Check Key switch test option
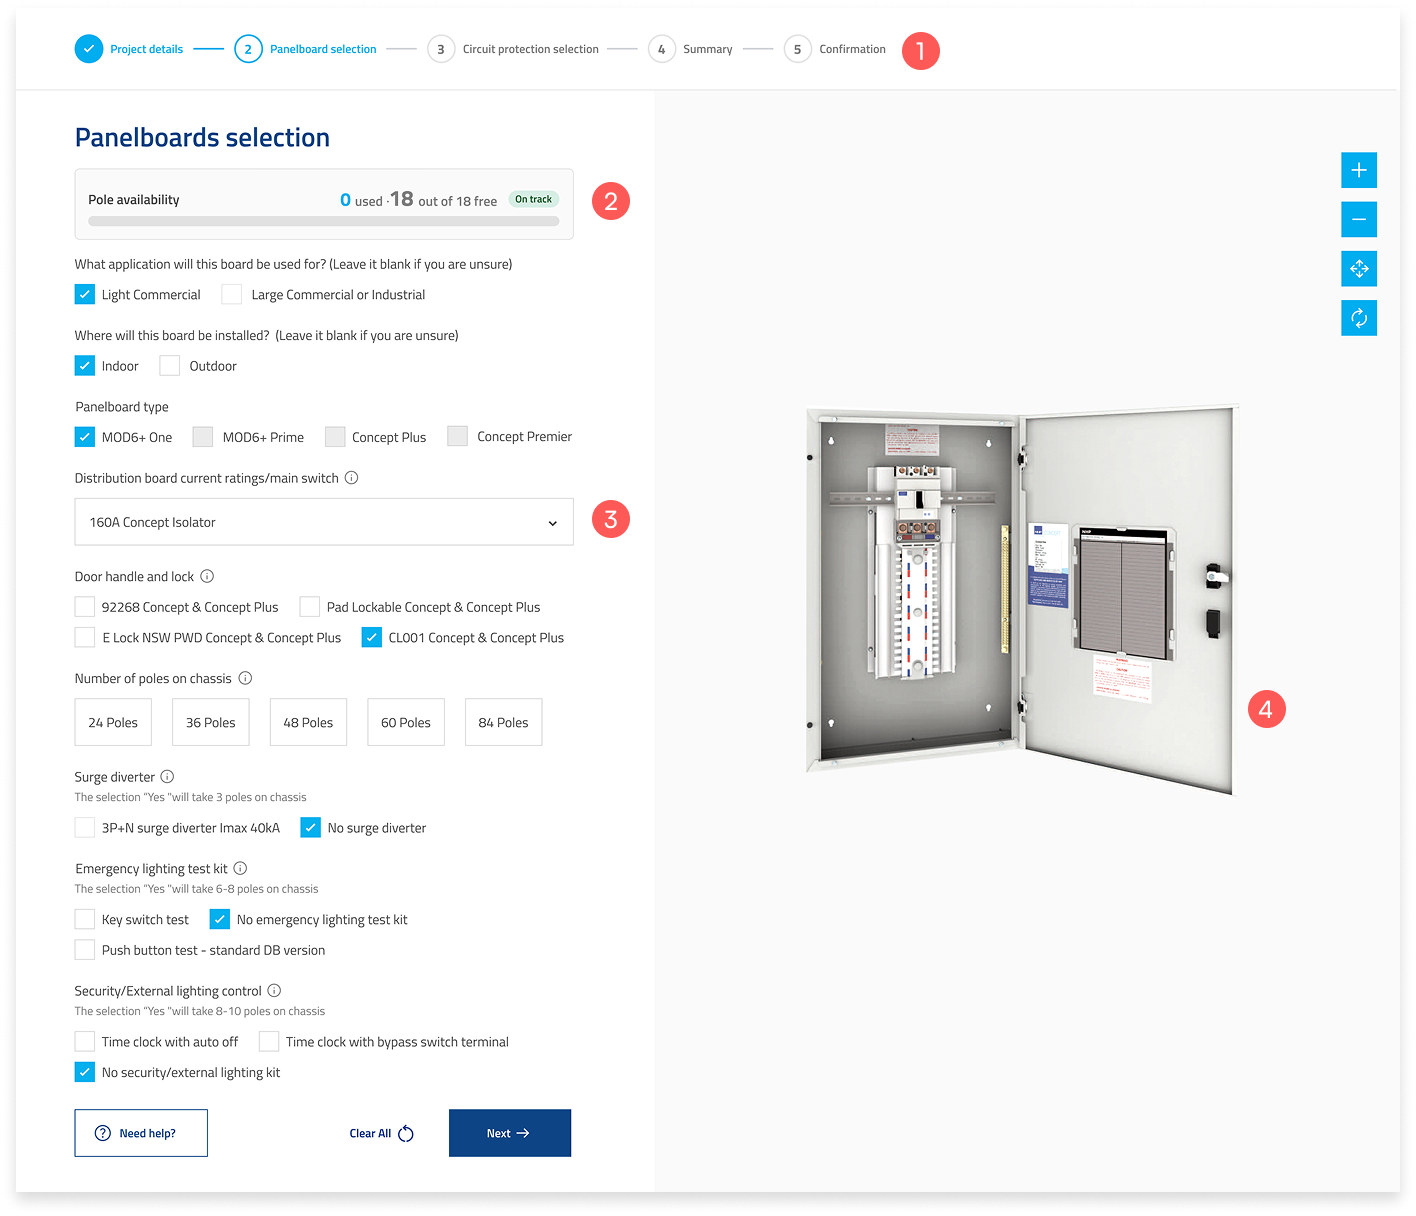This screenshot has height=1216, width=1416. [85, 919]
